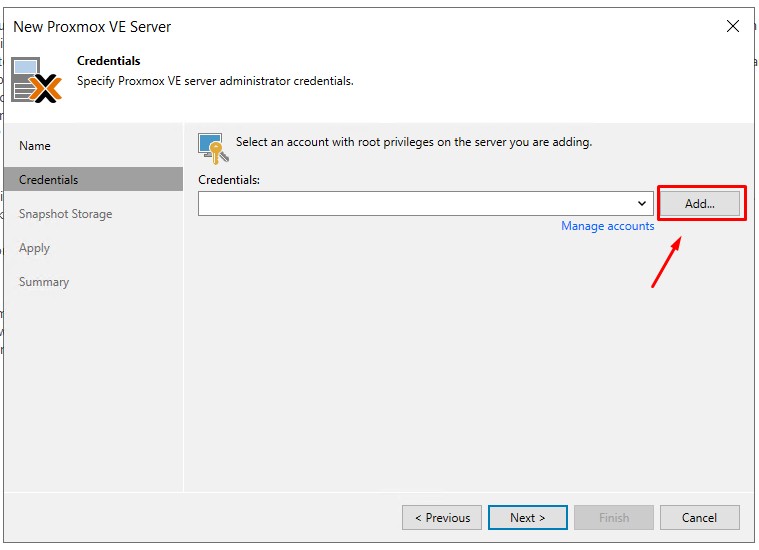Image resolution: width=759 pixels, height=550 pixels.
Task: Go to the Name wizard step
Action: click(x=35, y=146)
